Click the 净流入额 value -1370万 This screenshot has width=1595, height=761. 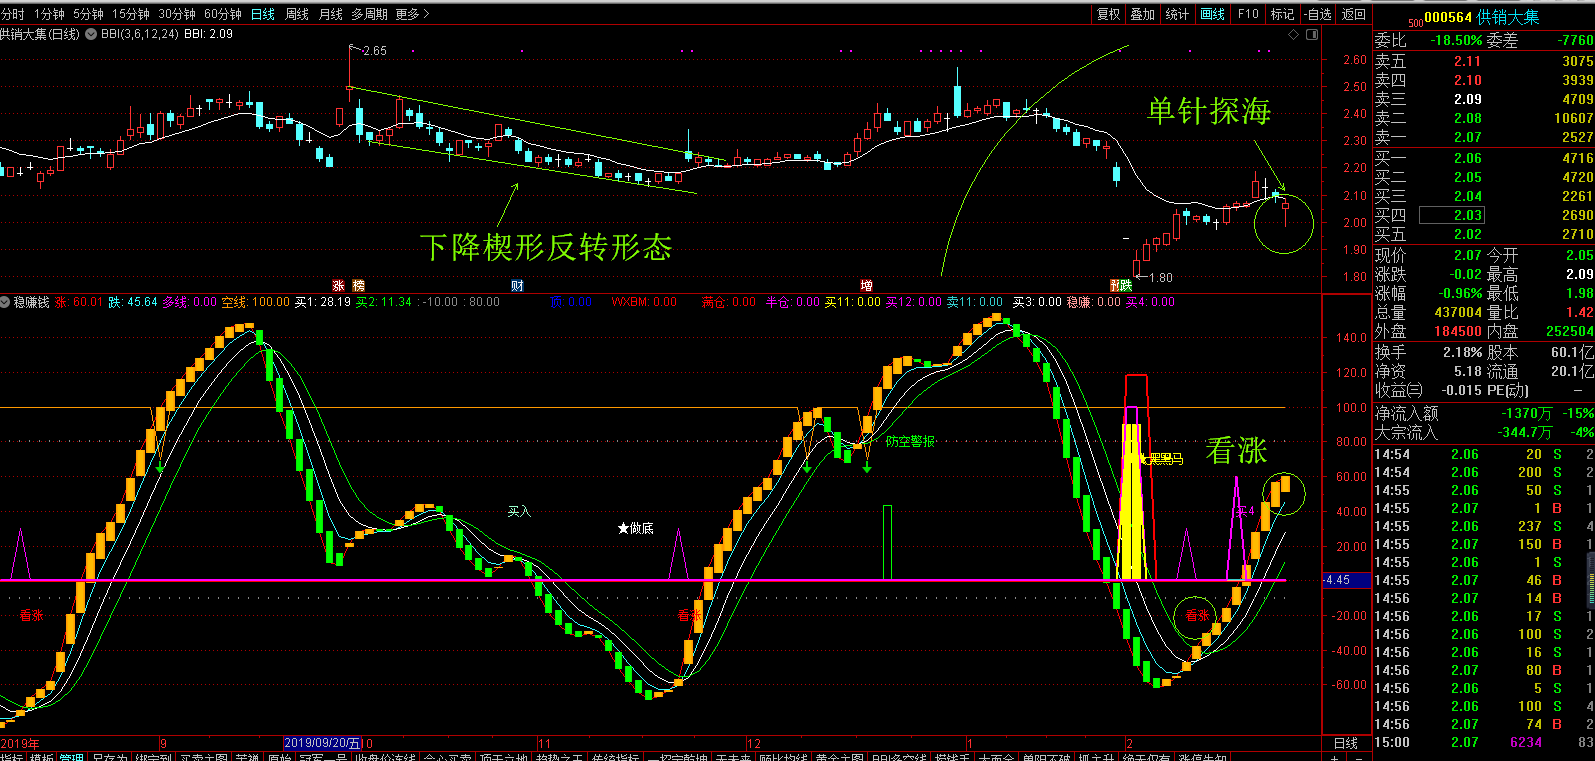(x=1526, y=413)
